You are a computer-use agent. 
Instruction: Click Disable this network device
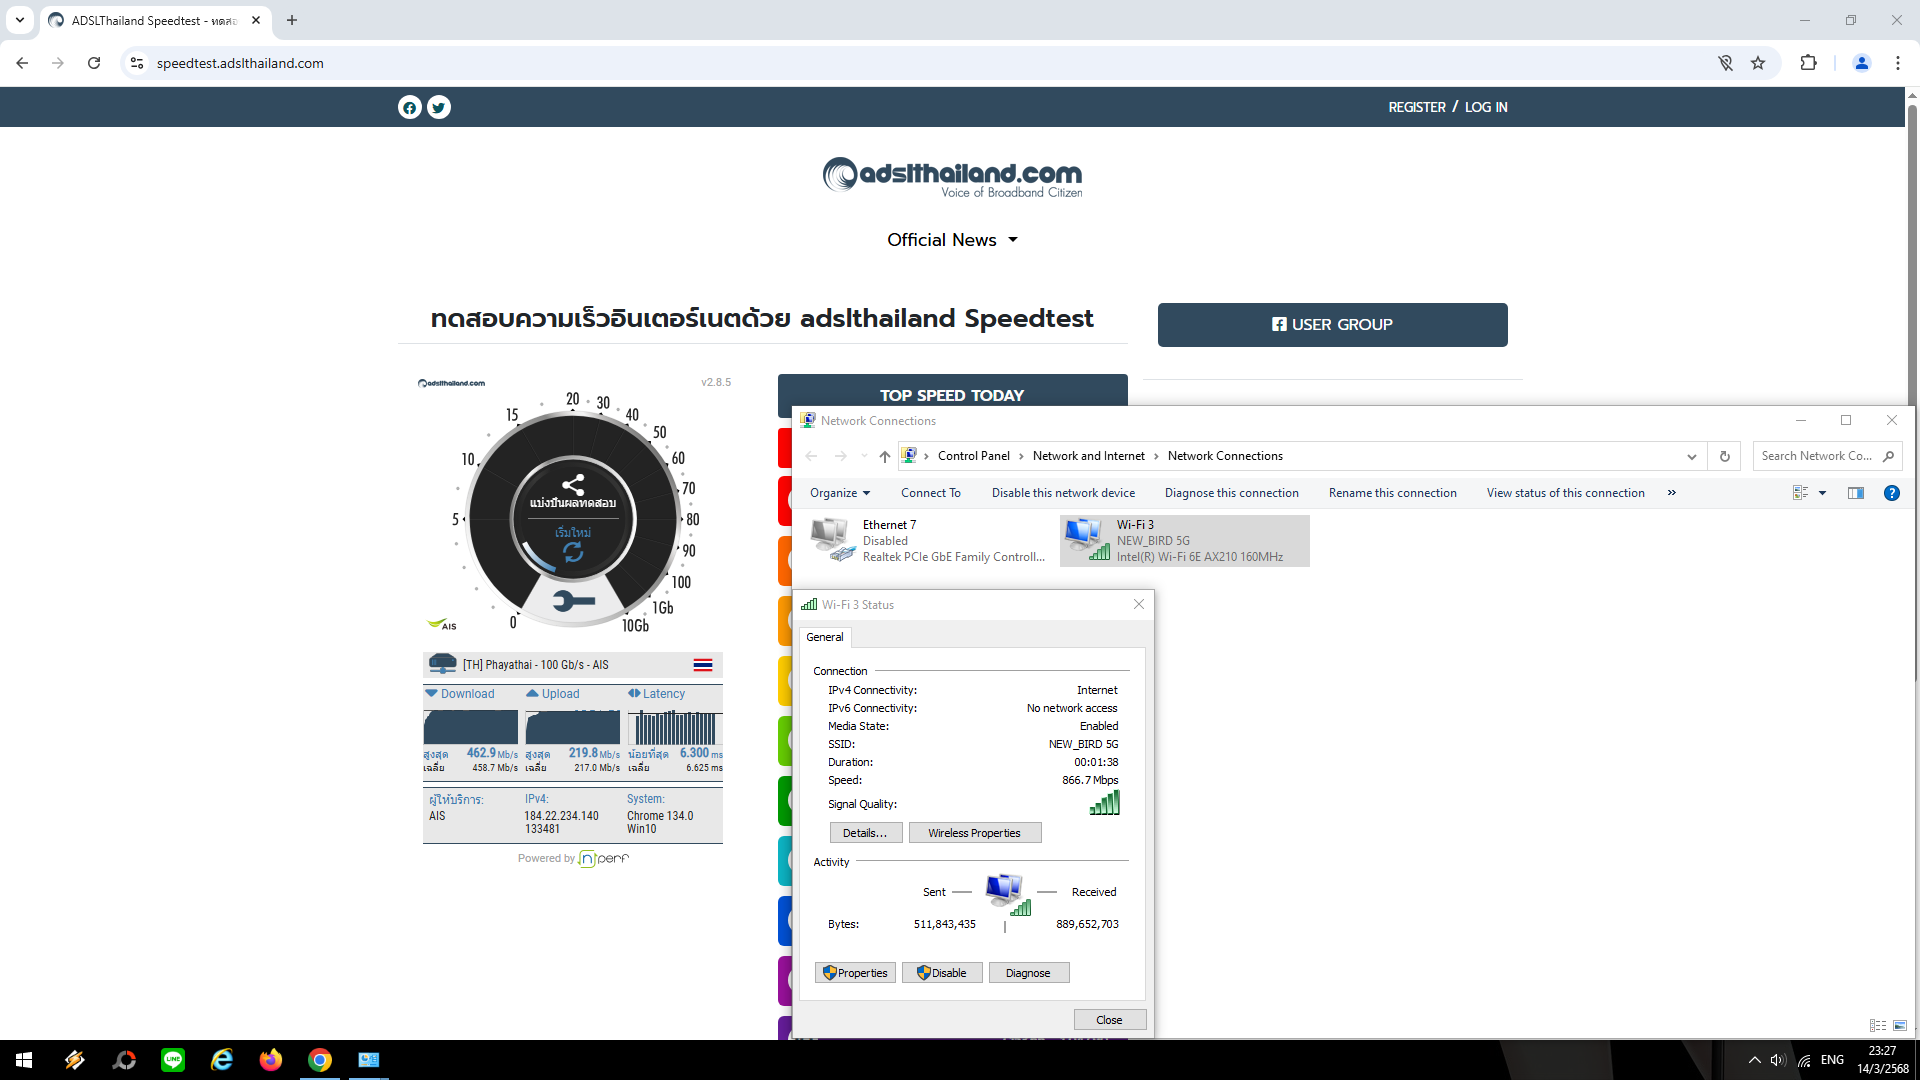1063,493
